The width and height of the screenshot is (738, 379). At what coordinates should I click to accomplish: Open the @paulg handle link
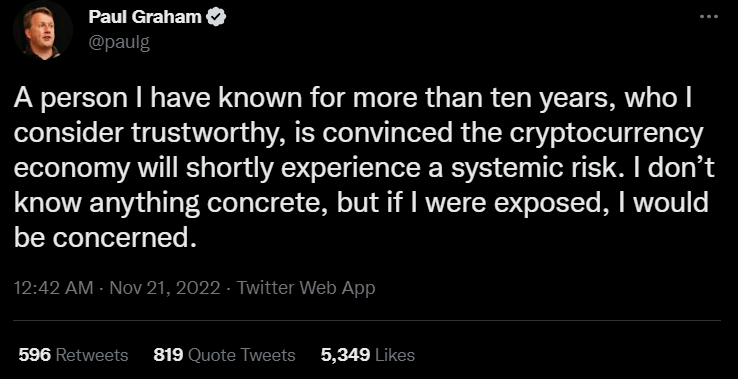pyautogui.click(x=119, y=43)
